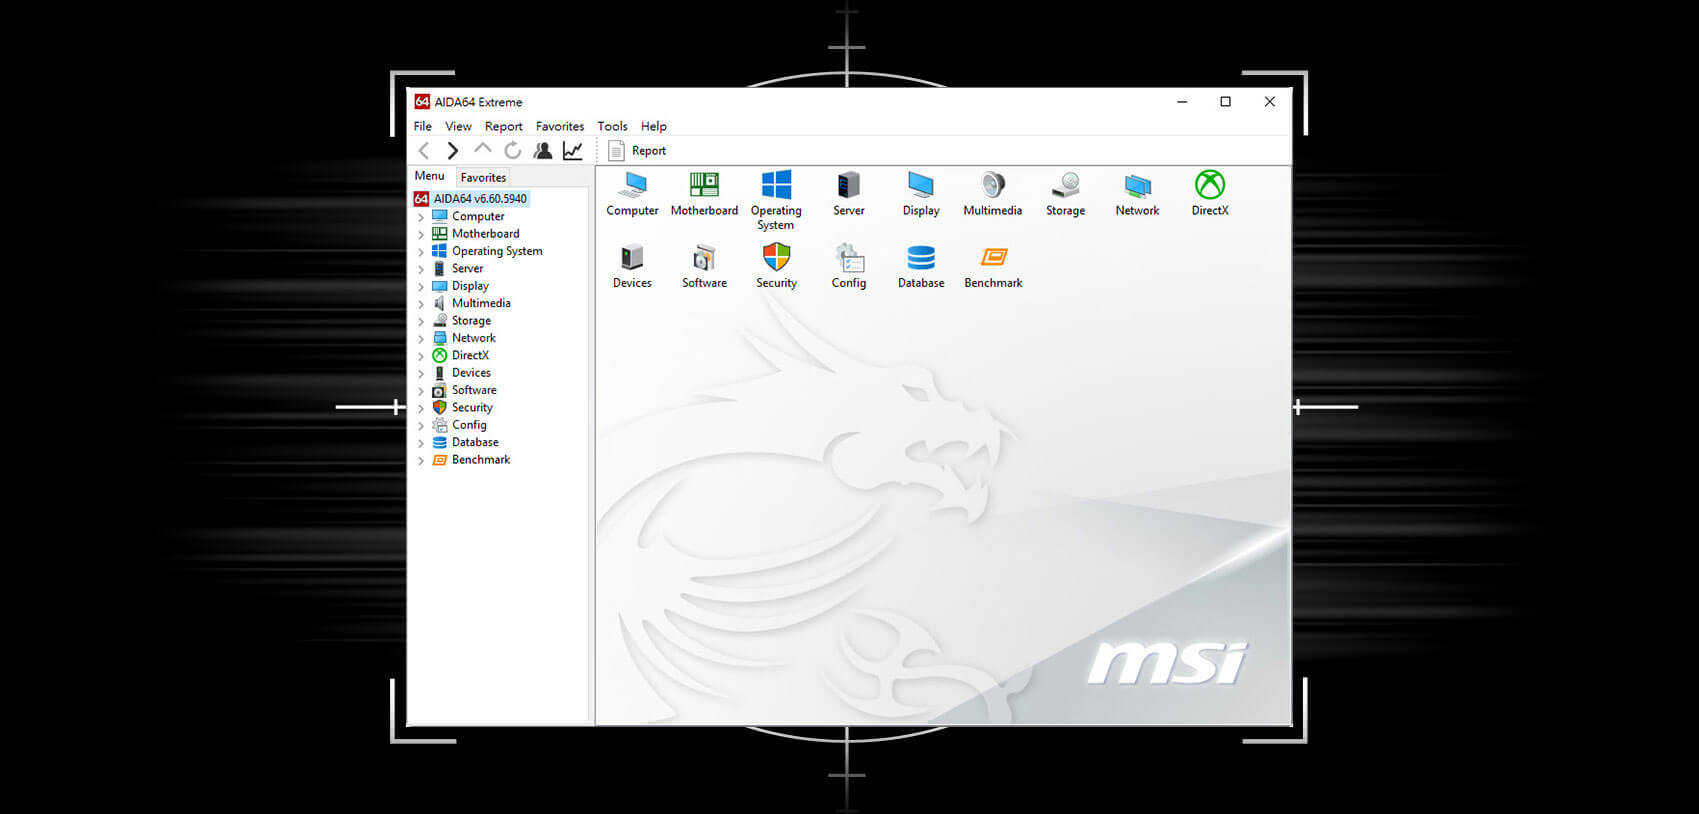1699x814 pixels.
Task: Click the user profile toolbar icon
Action: pos(543,150)
